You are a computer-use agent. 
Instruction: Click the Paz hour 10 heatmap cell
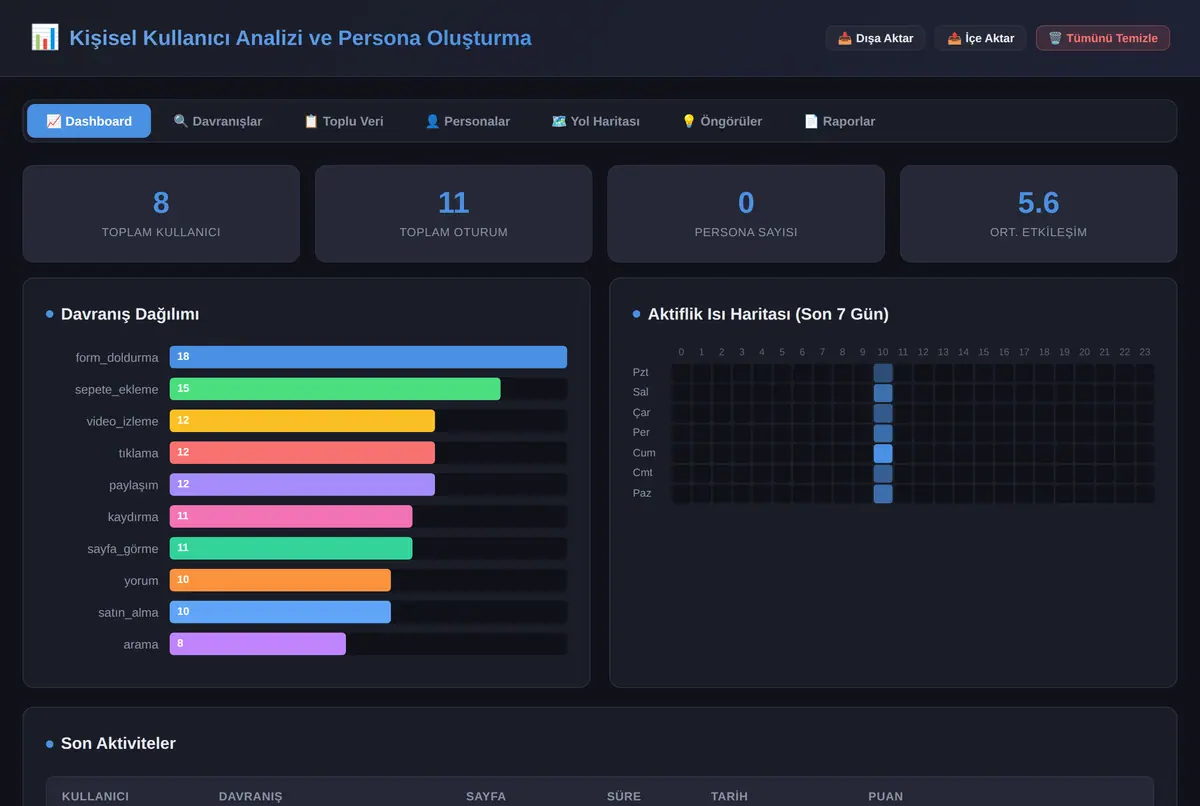pos(883,493)
